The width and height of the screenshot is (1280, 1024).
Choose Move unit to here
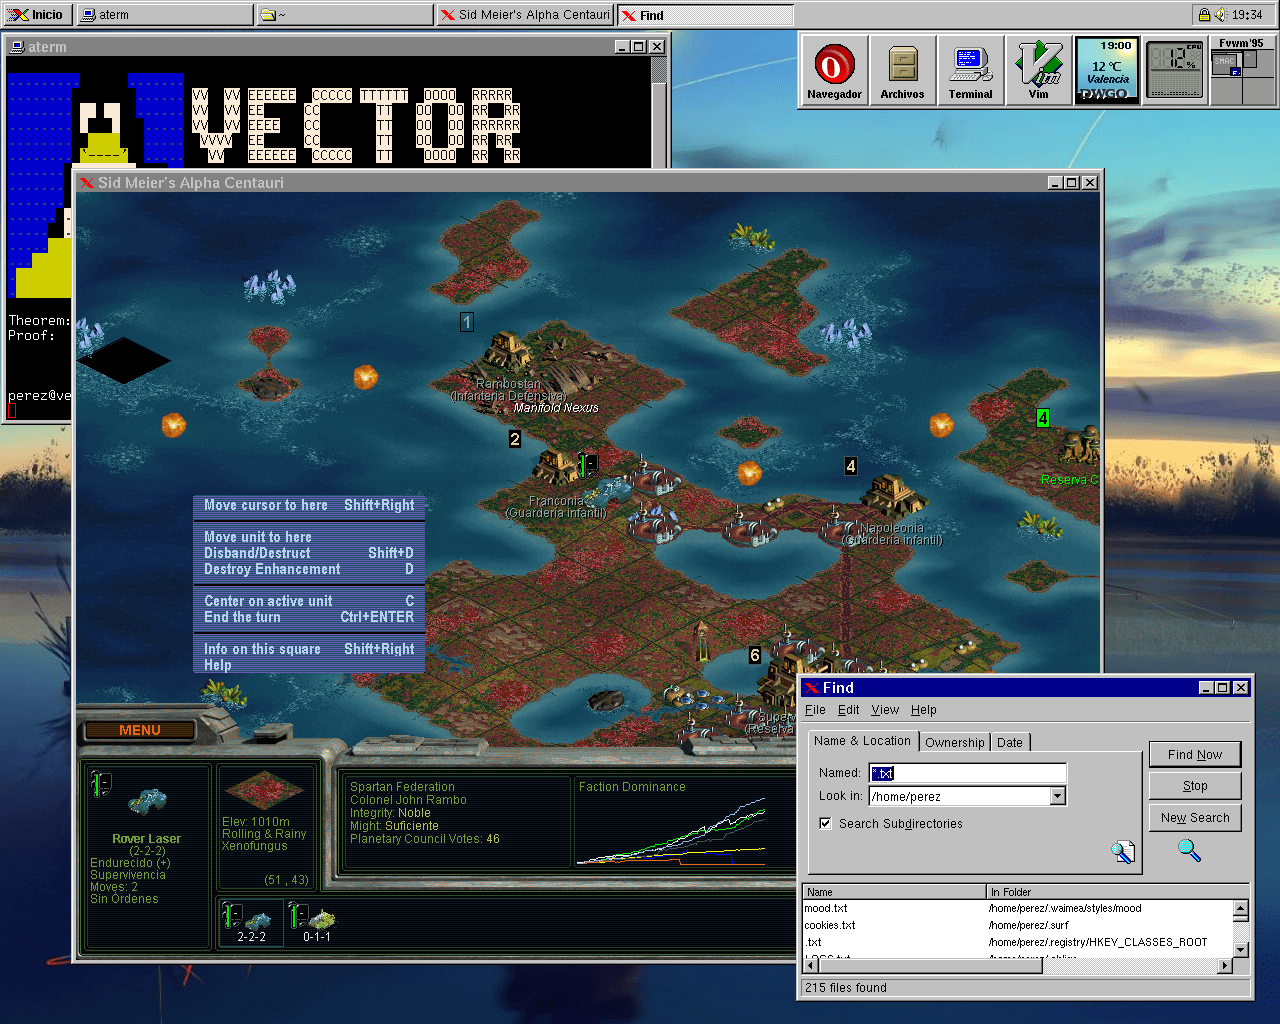pos(309,537)
